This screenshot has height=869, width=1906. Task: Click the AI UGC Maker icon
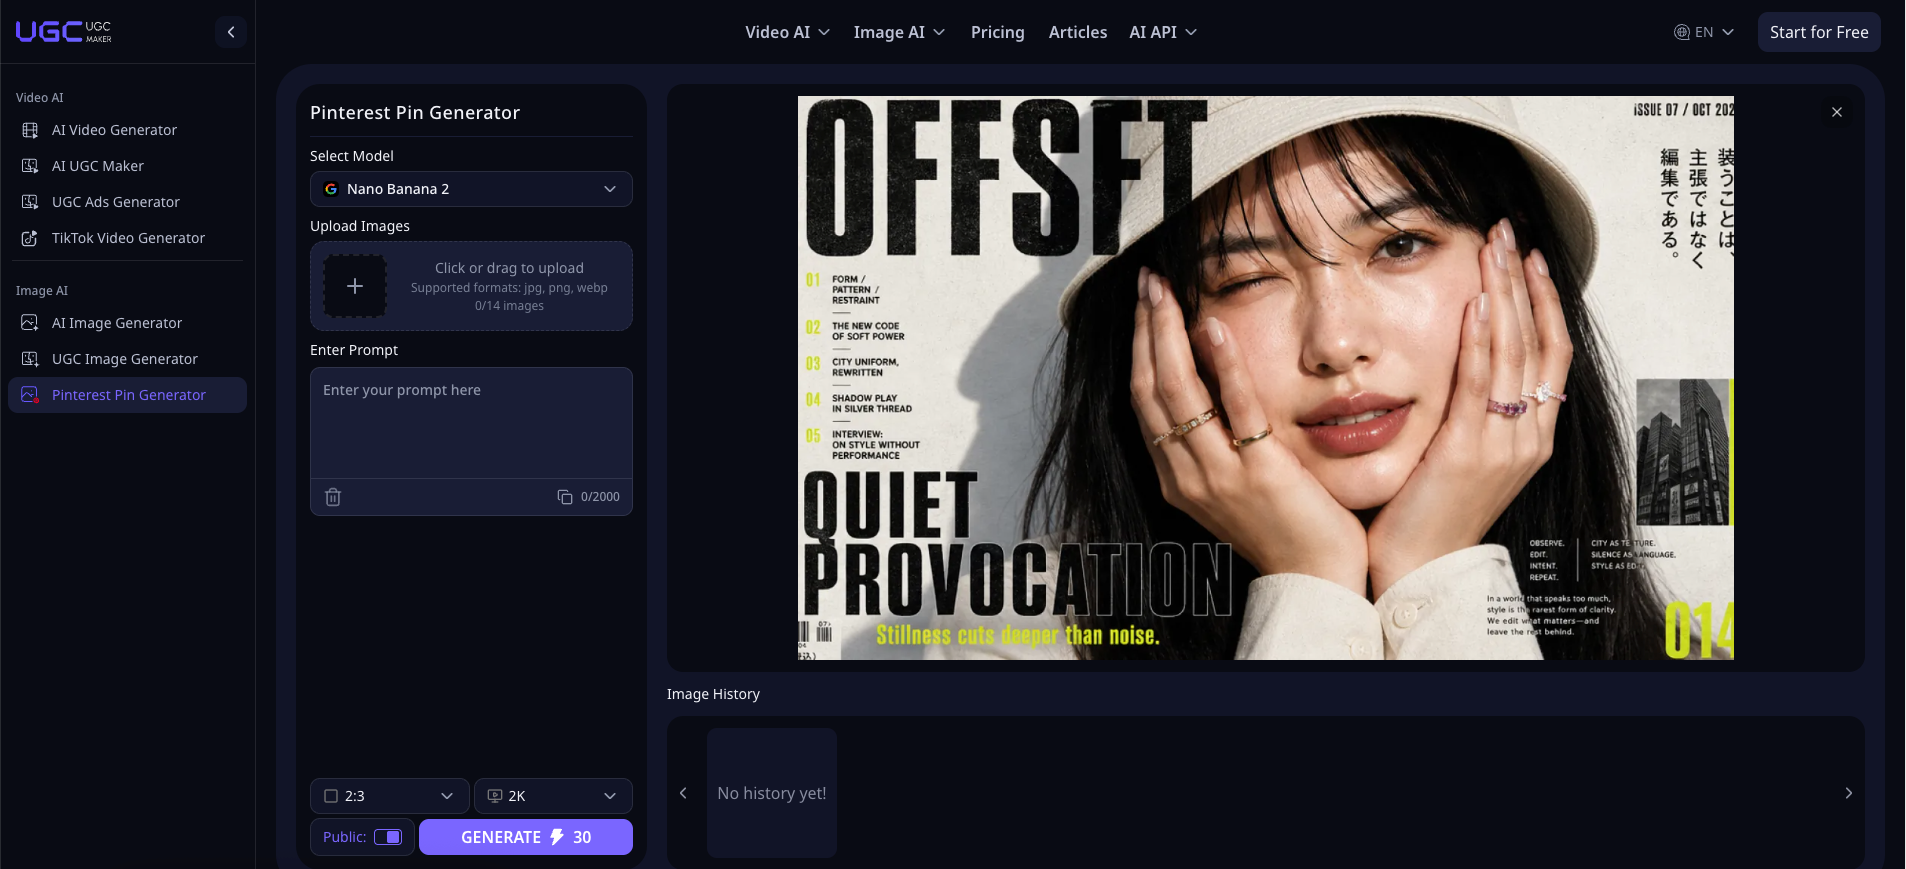30,166
